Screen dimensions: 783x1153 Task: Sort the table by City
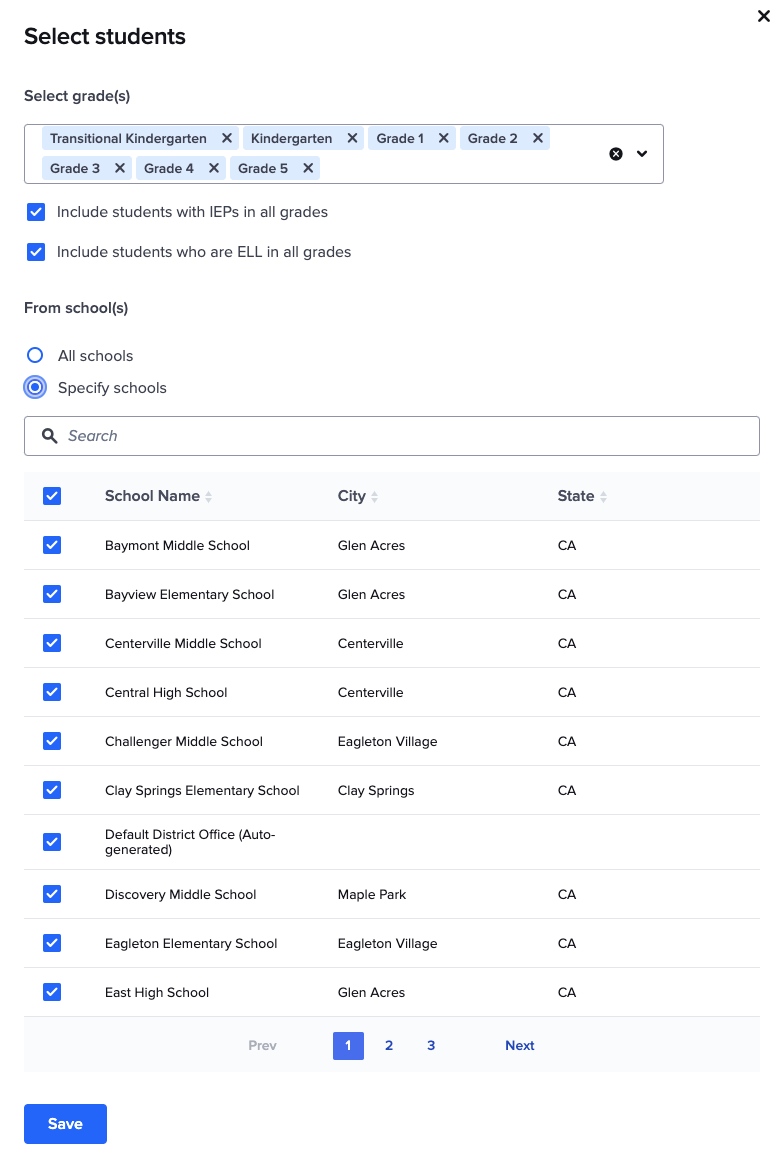[377, 496]
